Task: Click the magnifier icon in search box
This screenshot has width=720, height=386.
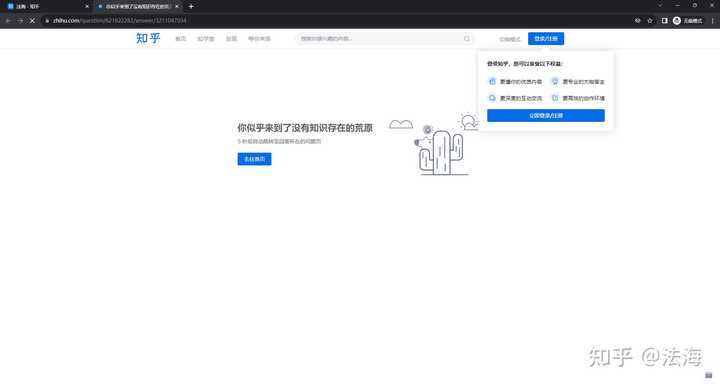Action: pyautogui.click(x=467, y=39)
